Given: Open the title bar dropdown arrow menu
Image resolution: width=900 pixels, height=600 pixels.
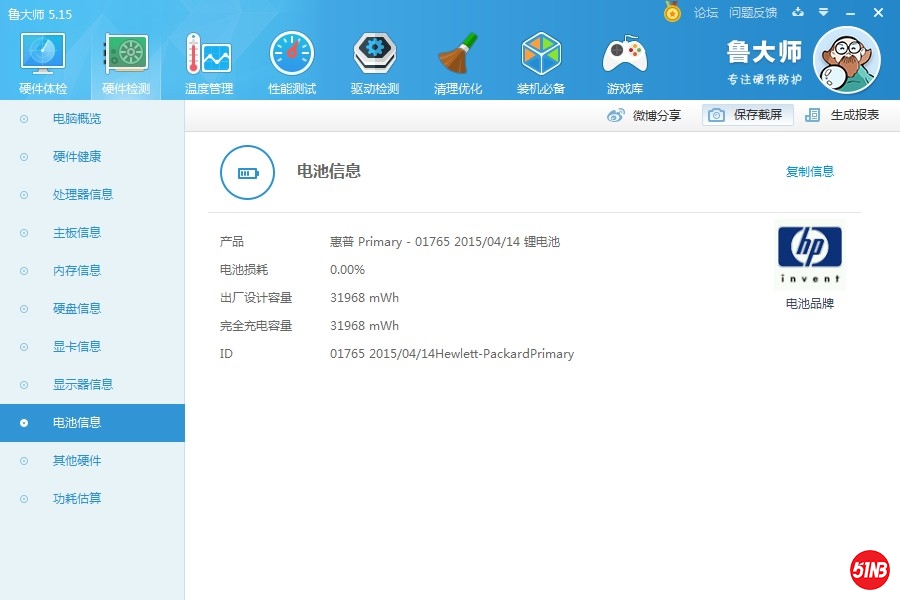Looking at the screenshot, I should tap(823, 12).
